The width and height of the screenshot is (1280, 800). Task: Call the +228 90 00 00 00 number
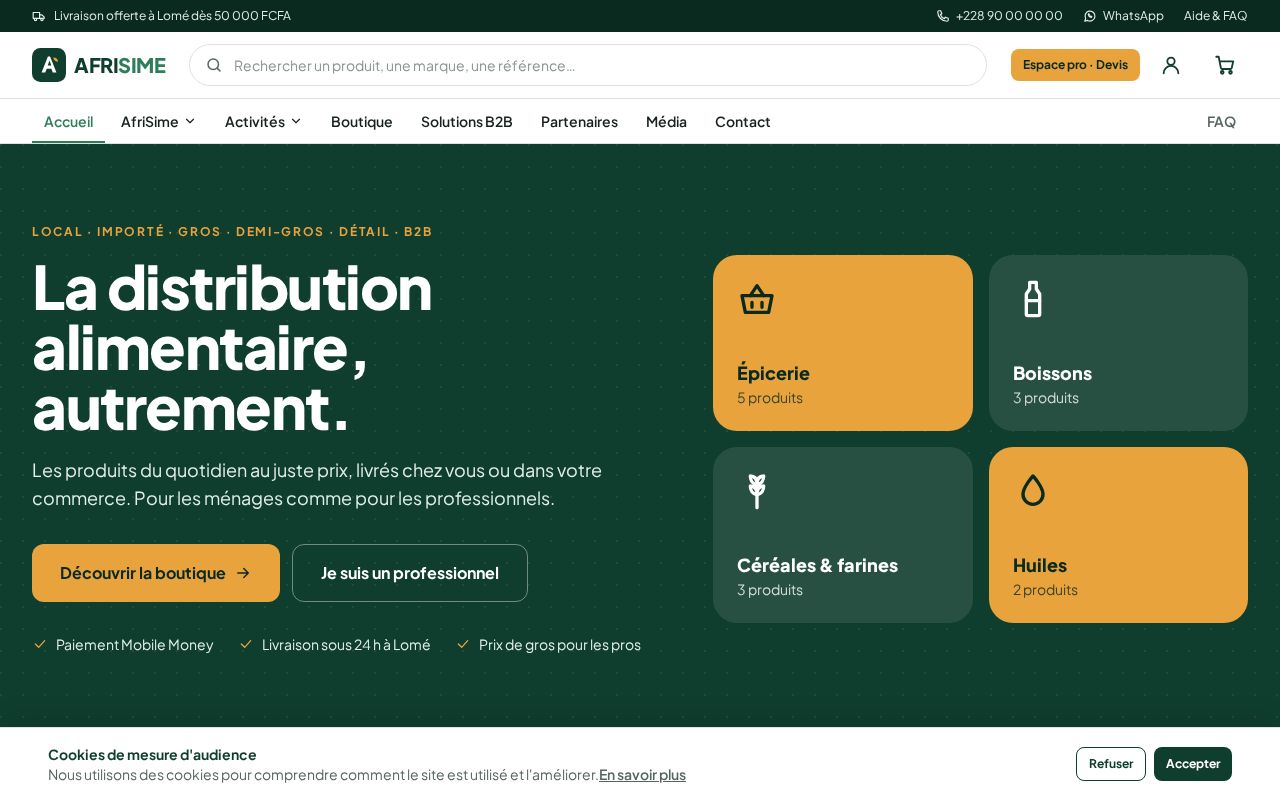click(x=1009, y=16)
